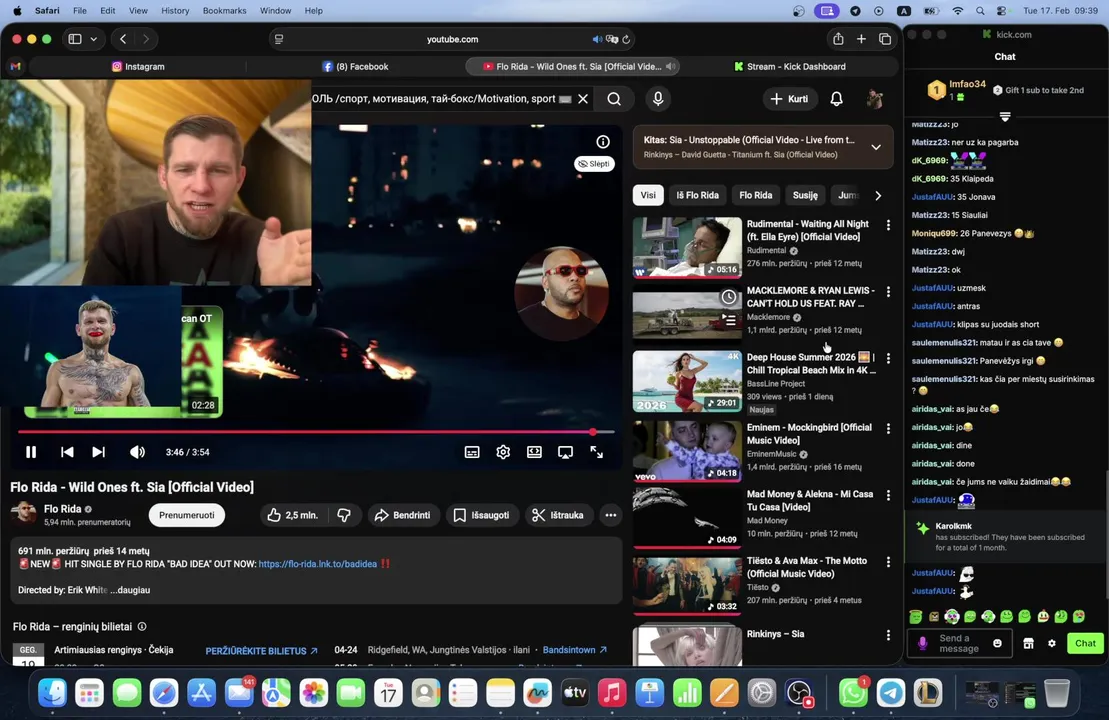The height and width of the screenshot is (720, 1109).
Task: Open YouTube notifications bell
Action: 836,99
